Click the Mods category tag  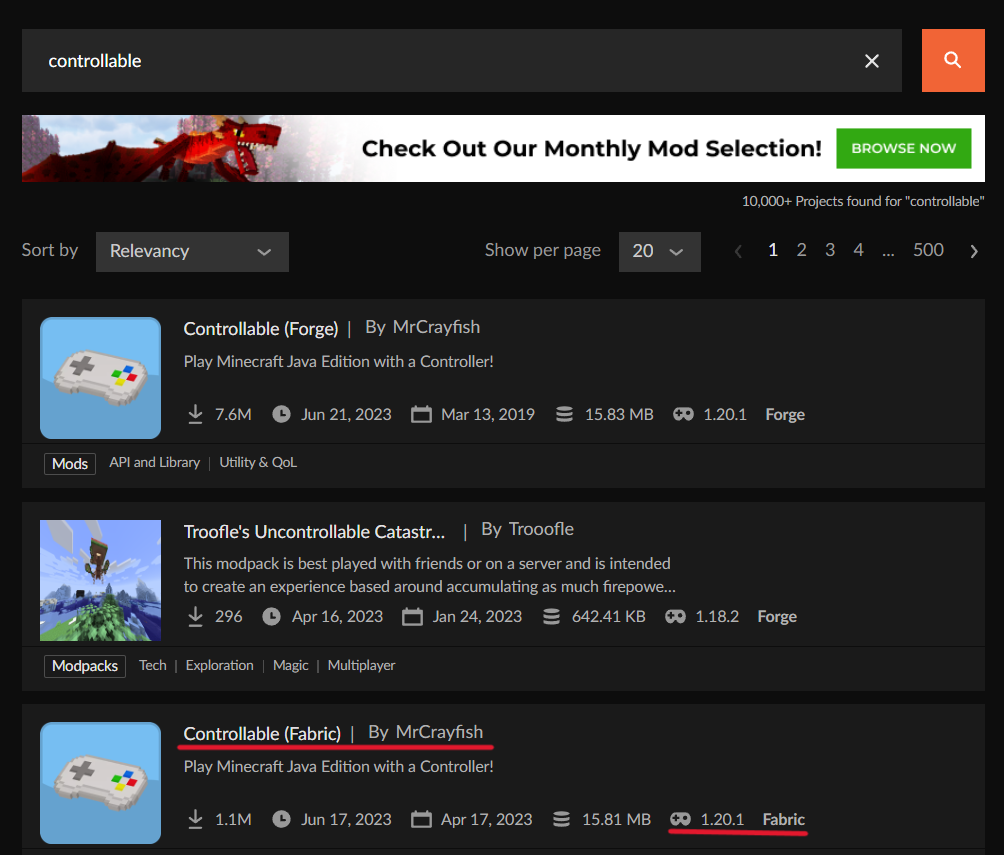[70, 464]
